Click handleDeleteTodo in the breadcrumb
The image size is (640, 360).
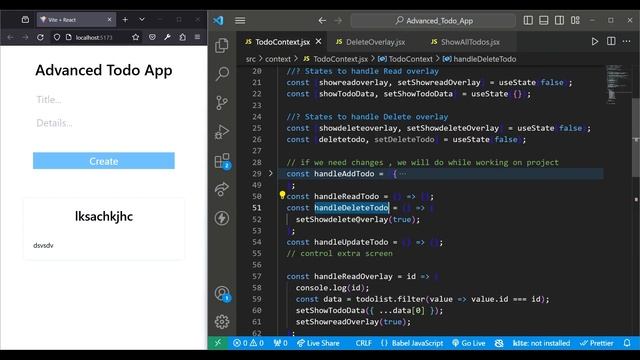pos(480,59)
